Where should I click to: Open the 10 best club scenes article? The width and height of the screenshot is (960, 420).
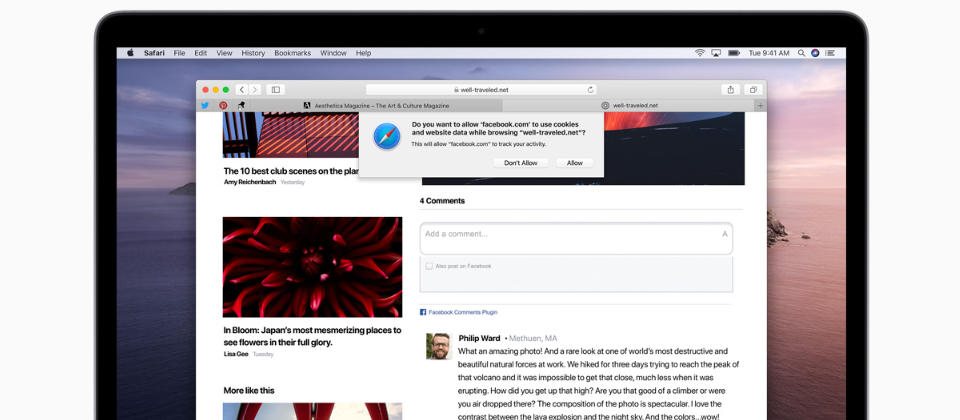(x=291, y=171)
